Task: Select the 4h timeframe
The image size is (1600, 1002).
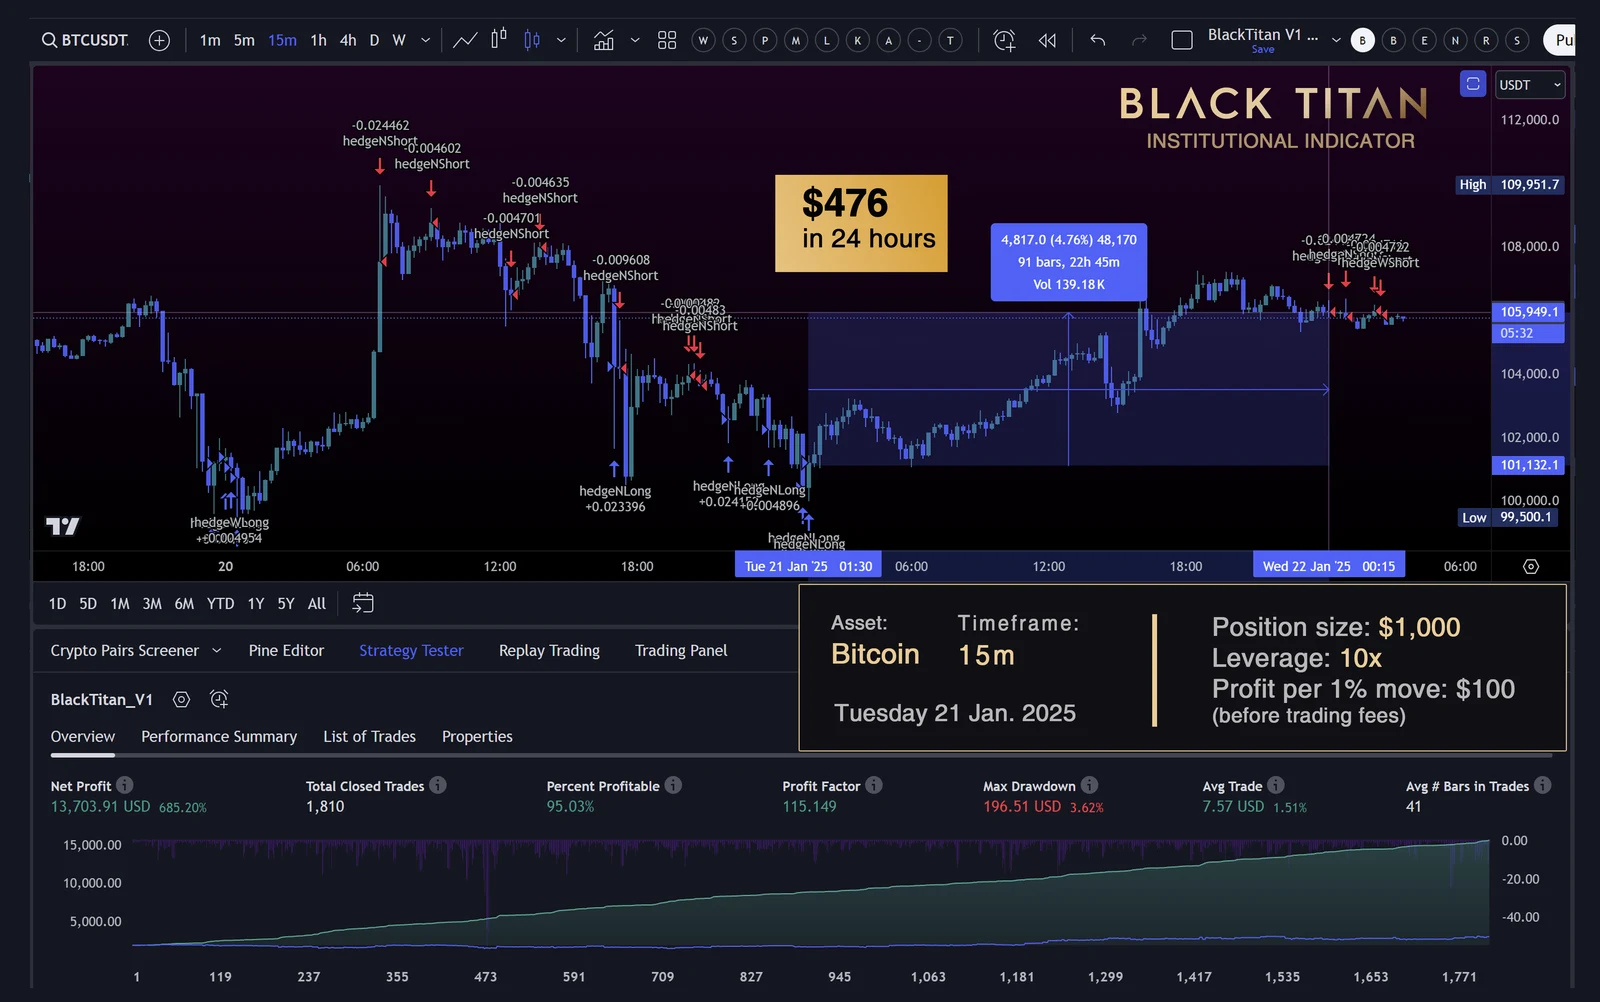Action: (x=348, y=40)
